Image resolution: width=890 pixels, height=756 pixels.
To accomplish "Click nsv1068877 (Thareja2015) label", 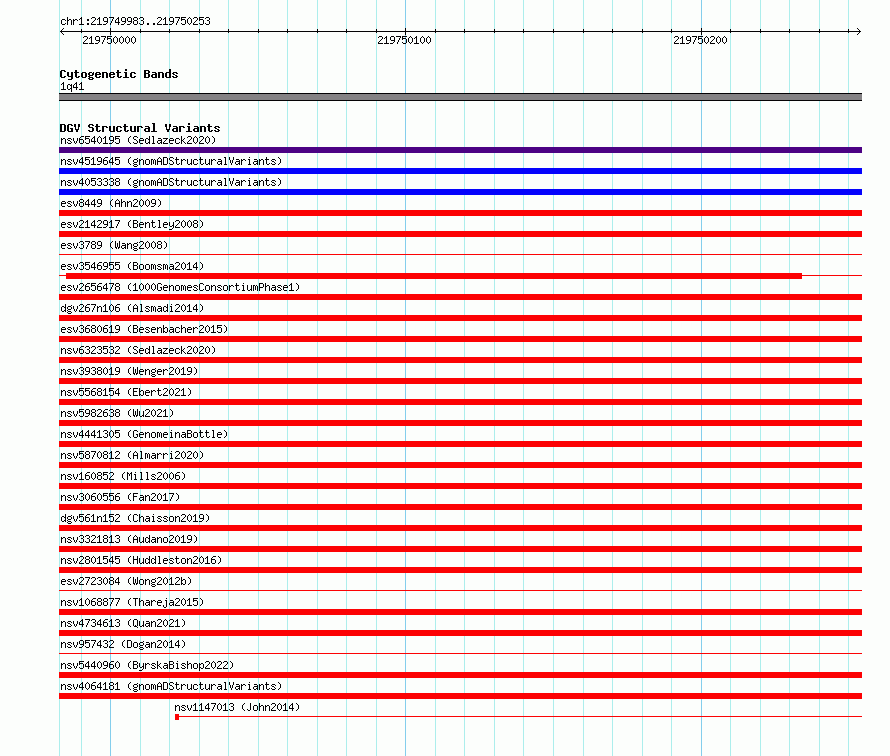I will click(x=132, y=602).
